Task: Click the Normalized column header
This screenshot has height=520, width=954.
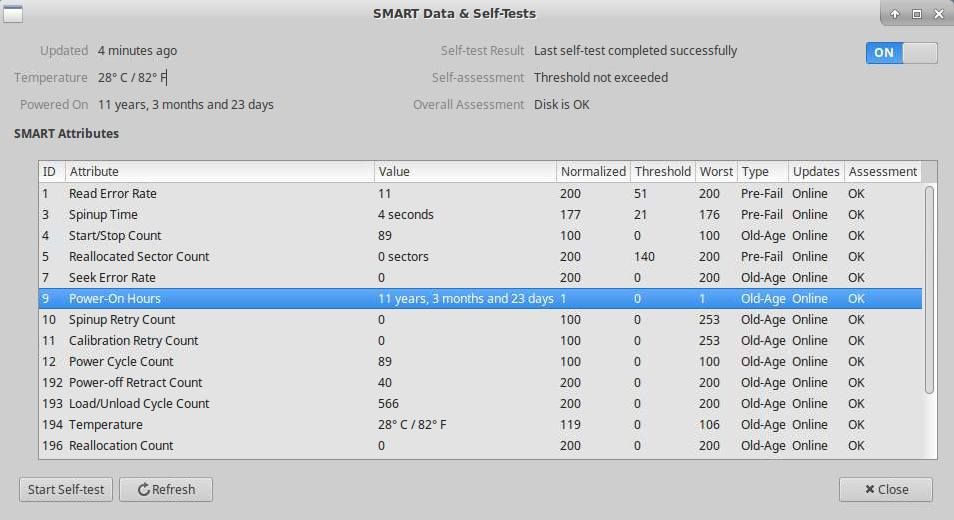Action: pyautogui.click(x=593, y=171)
